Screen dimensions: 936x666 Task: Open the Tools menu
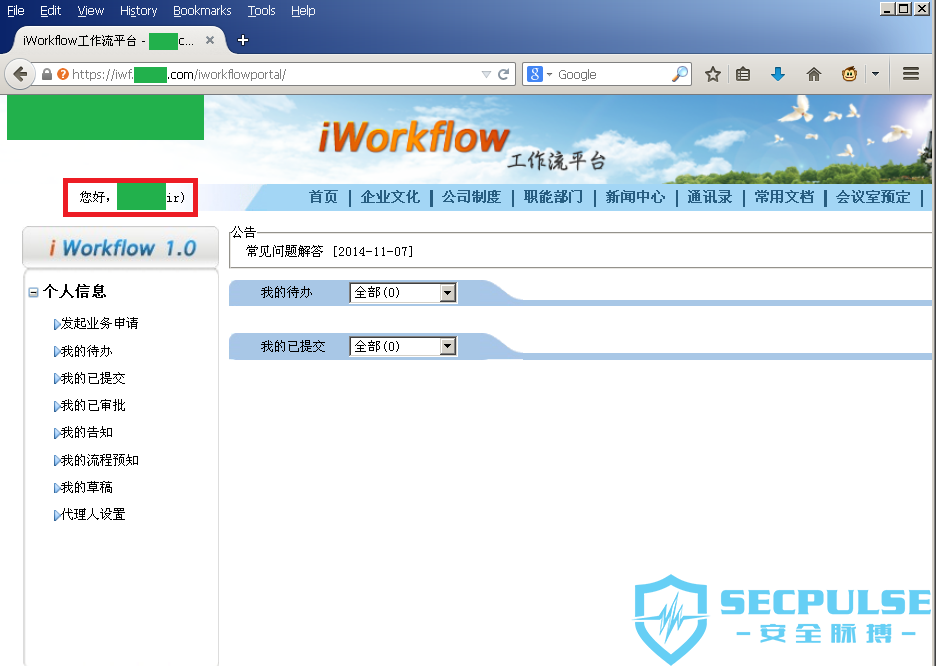pyautogui.click(x=261, y=11)
